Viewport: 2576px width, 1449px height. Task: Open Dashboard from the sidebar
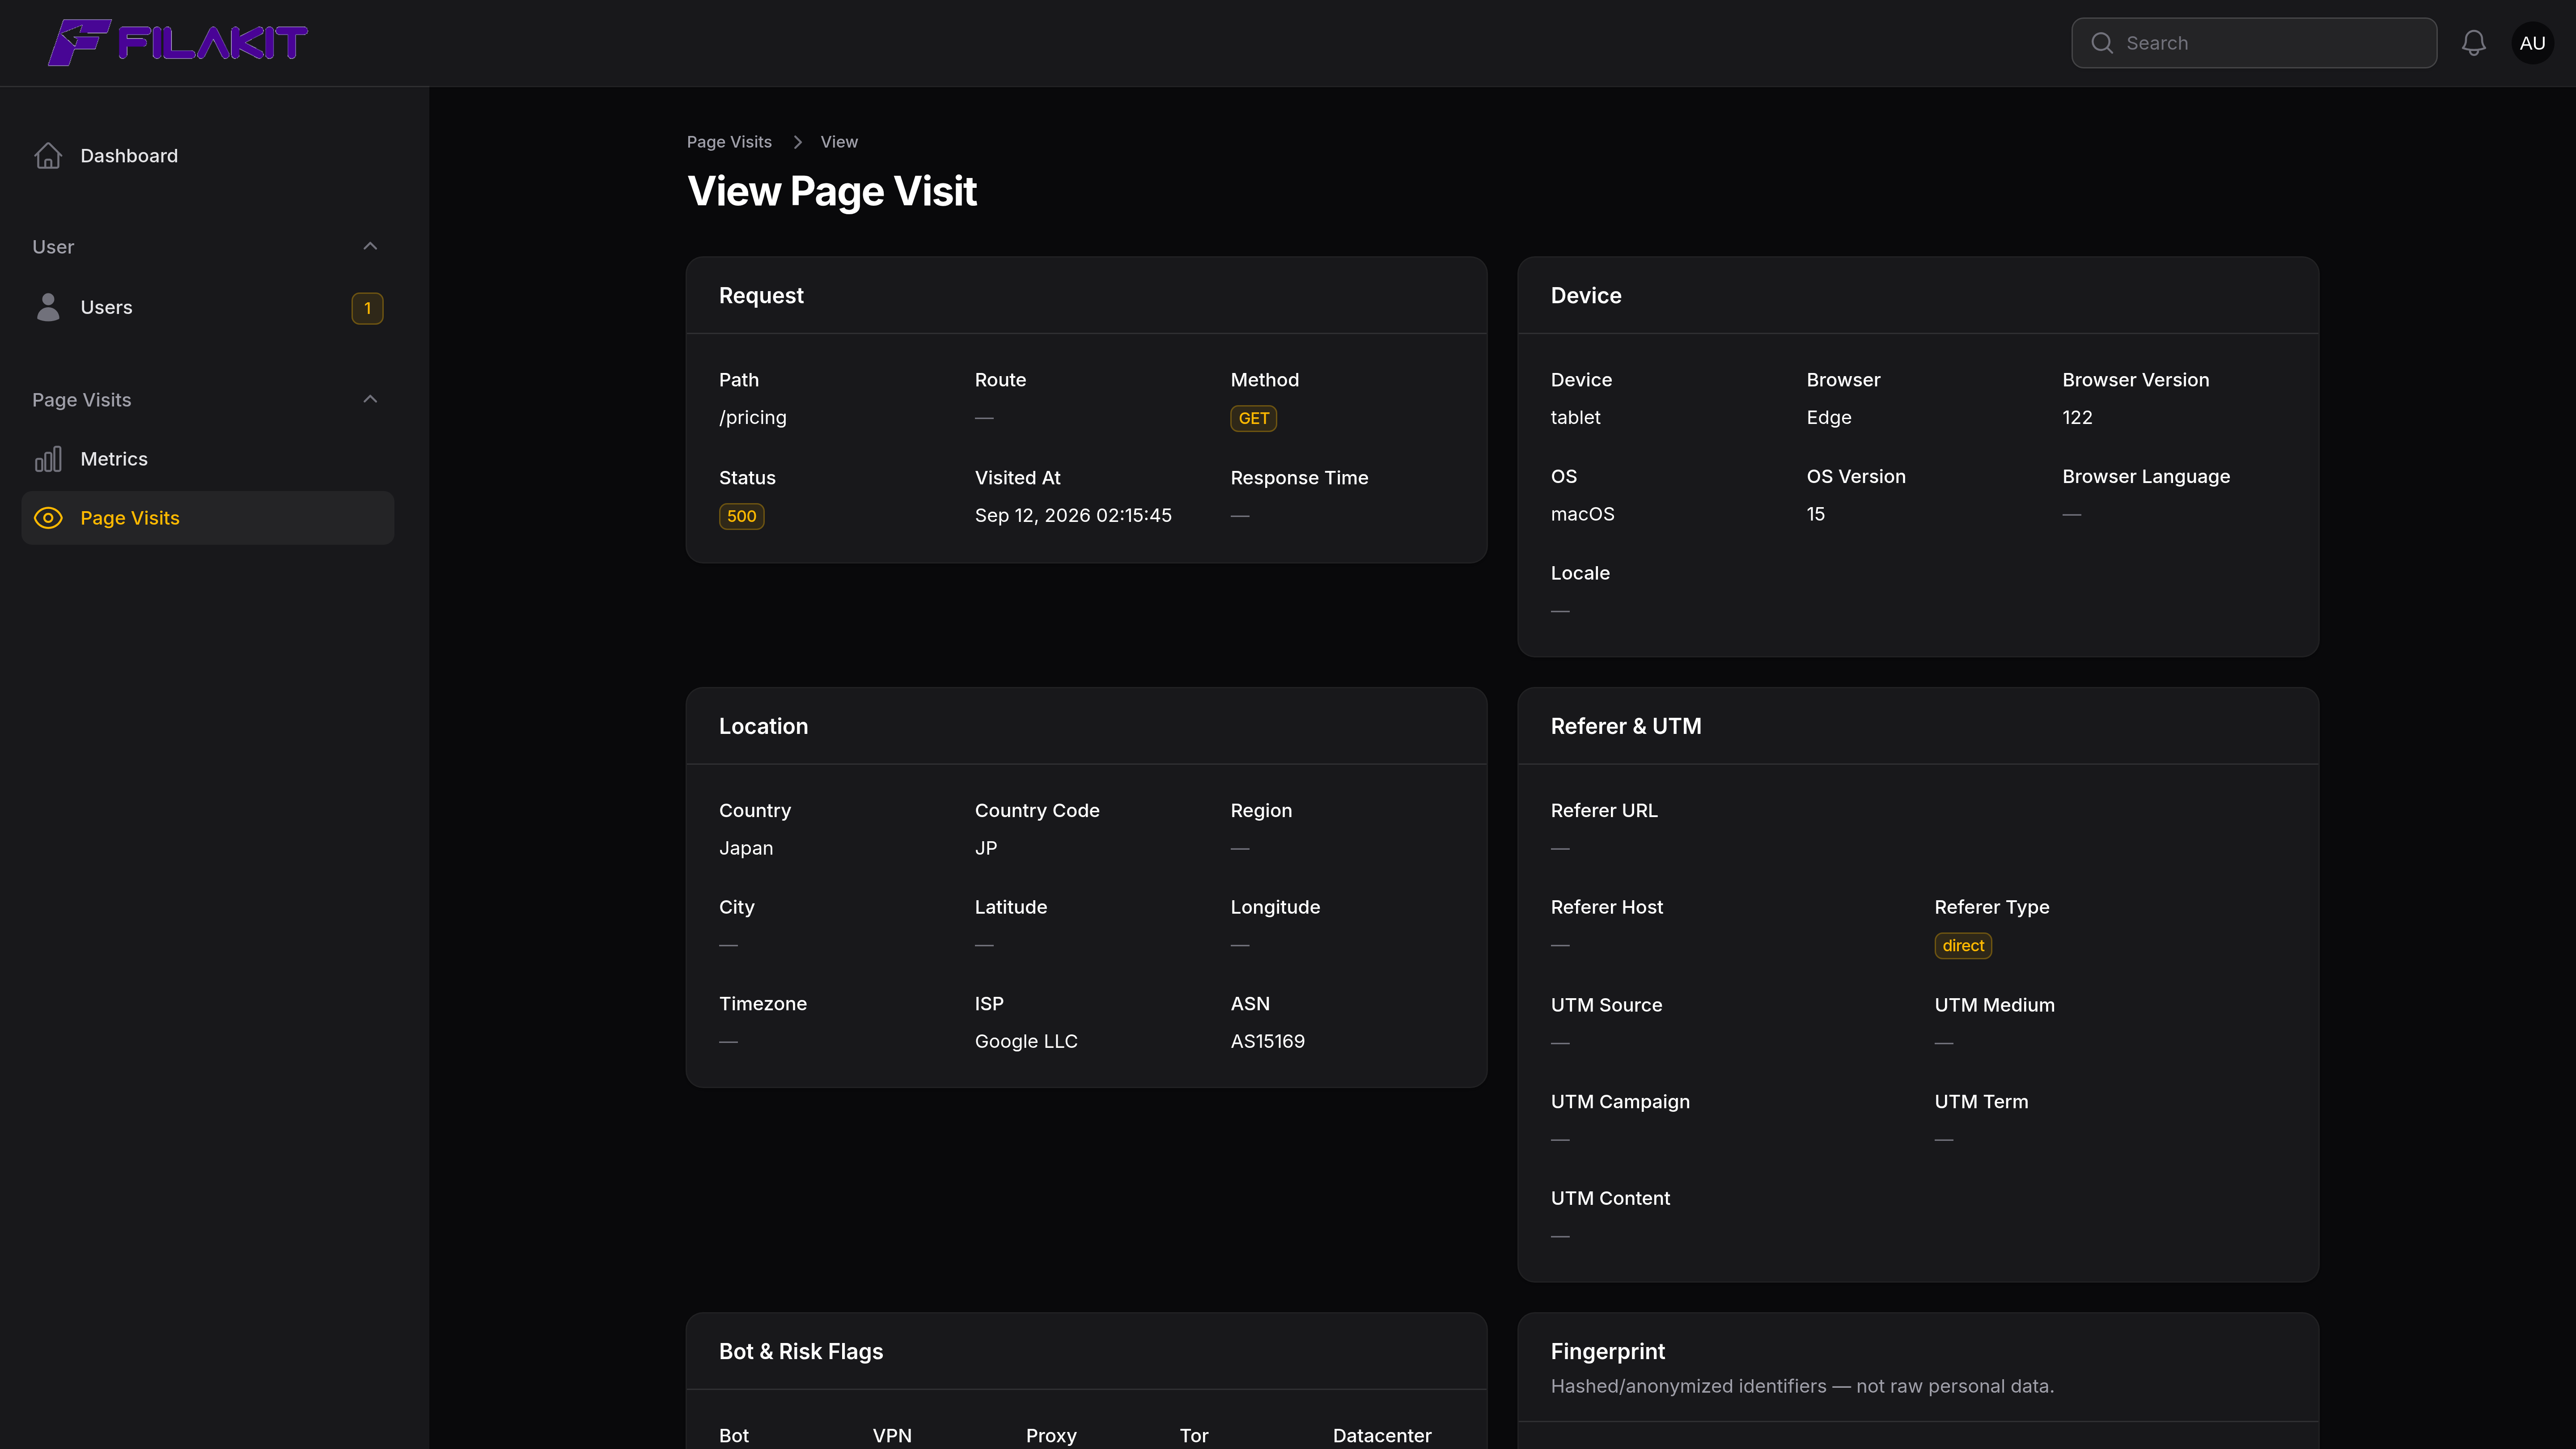[x=207, y=156]
